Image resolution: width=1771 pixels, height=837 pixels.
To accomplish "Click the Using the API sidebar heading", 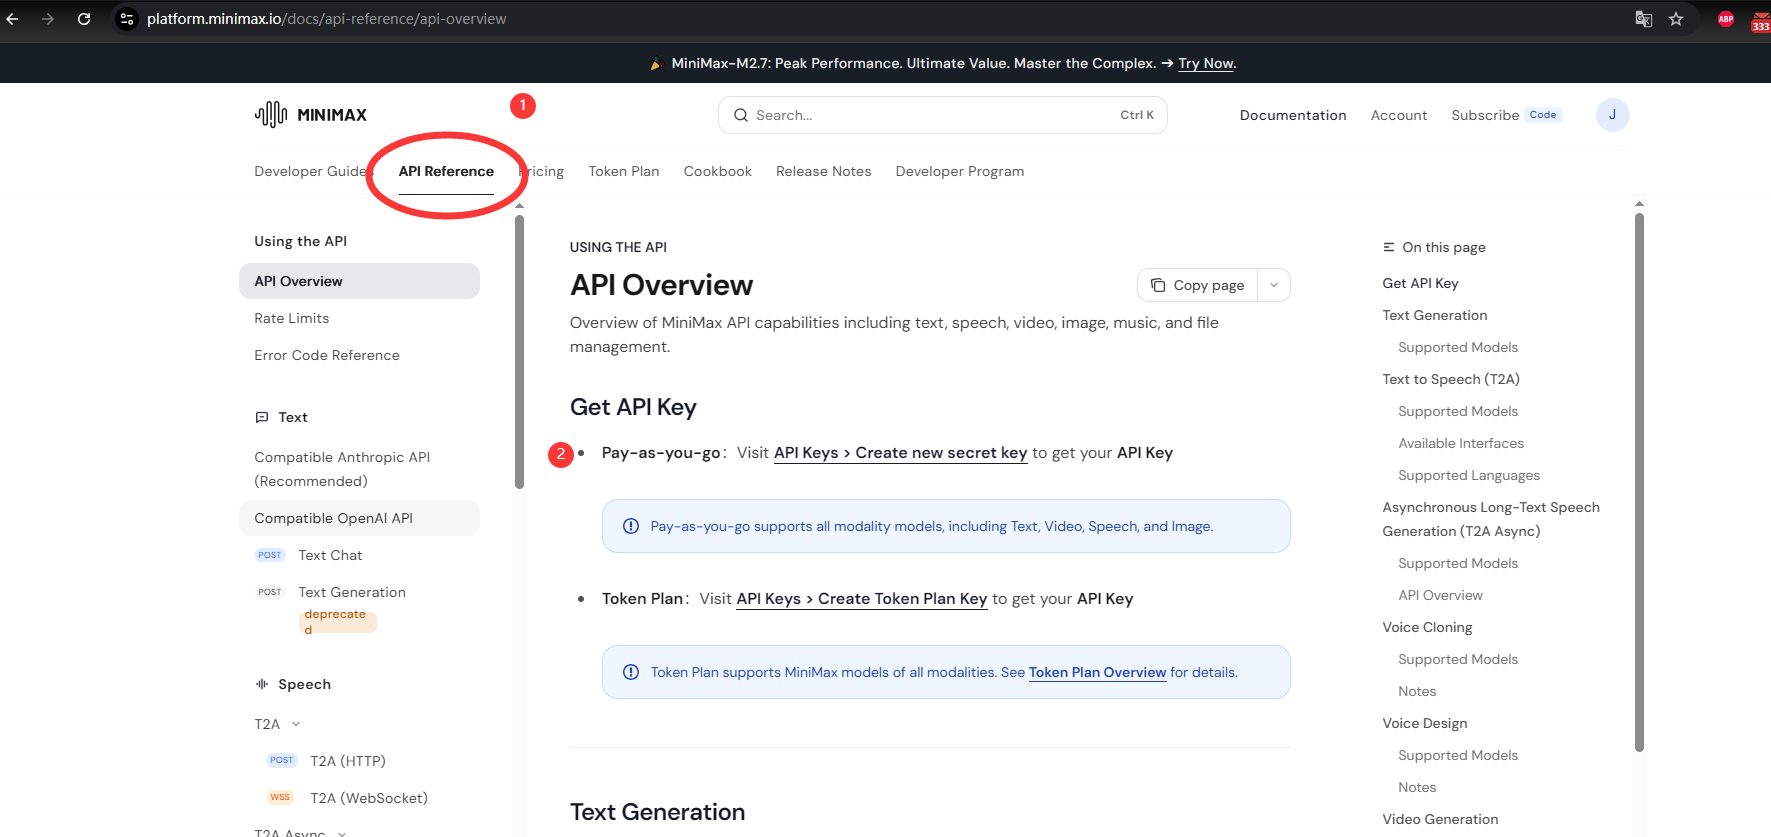I will [300, 241].
